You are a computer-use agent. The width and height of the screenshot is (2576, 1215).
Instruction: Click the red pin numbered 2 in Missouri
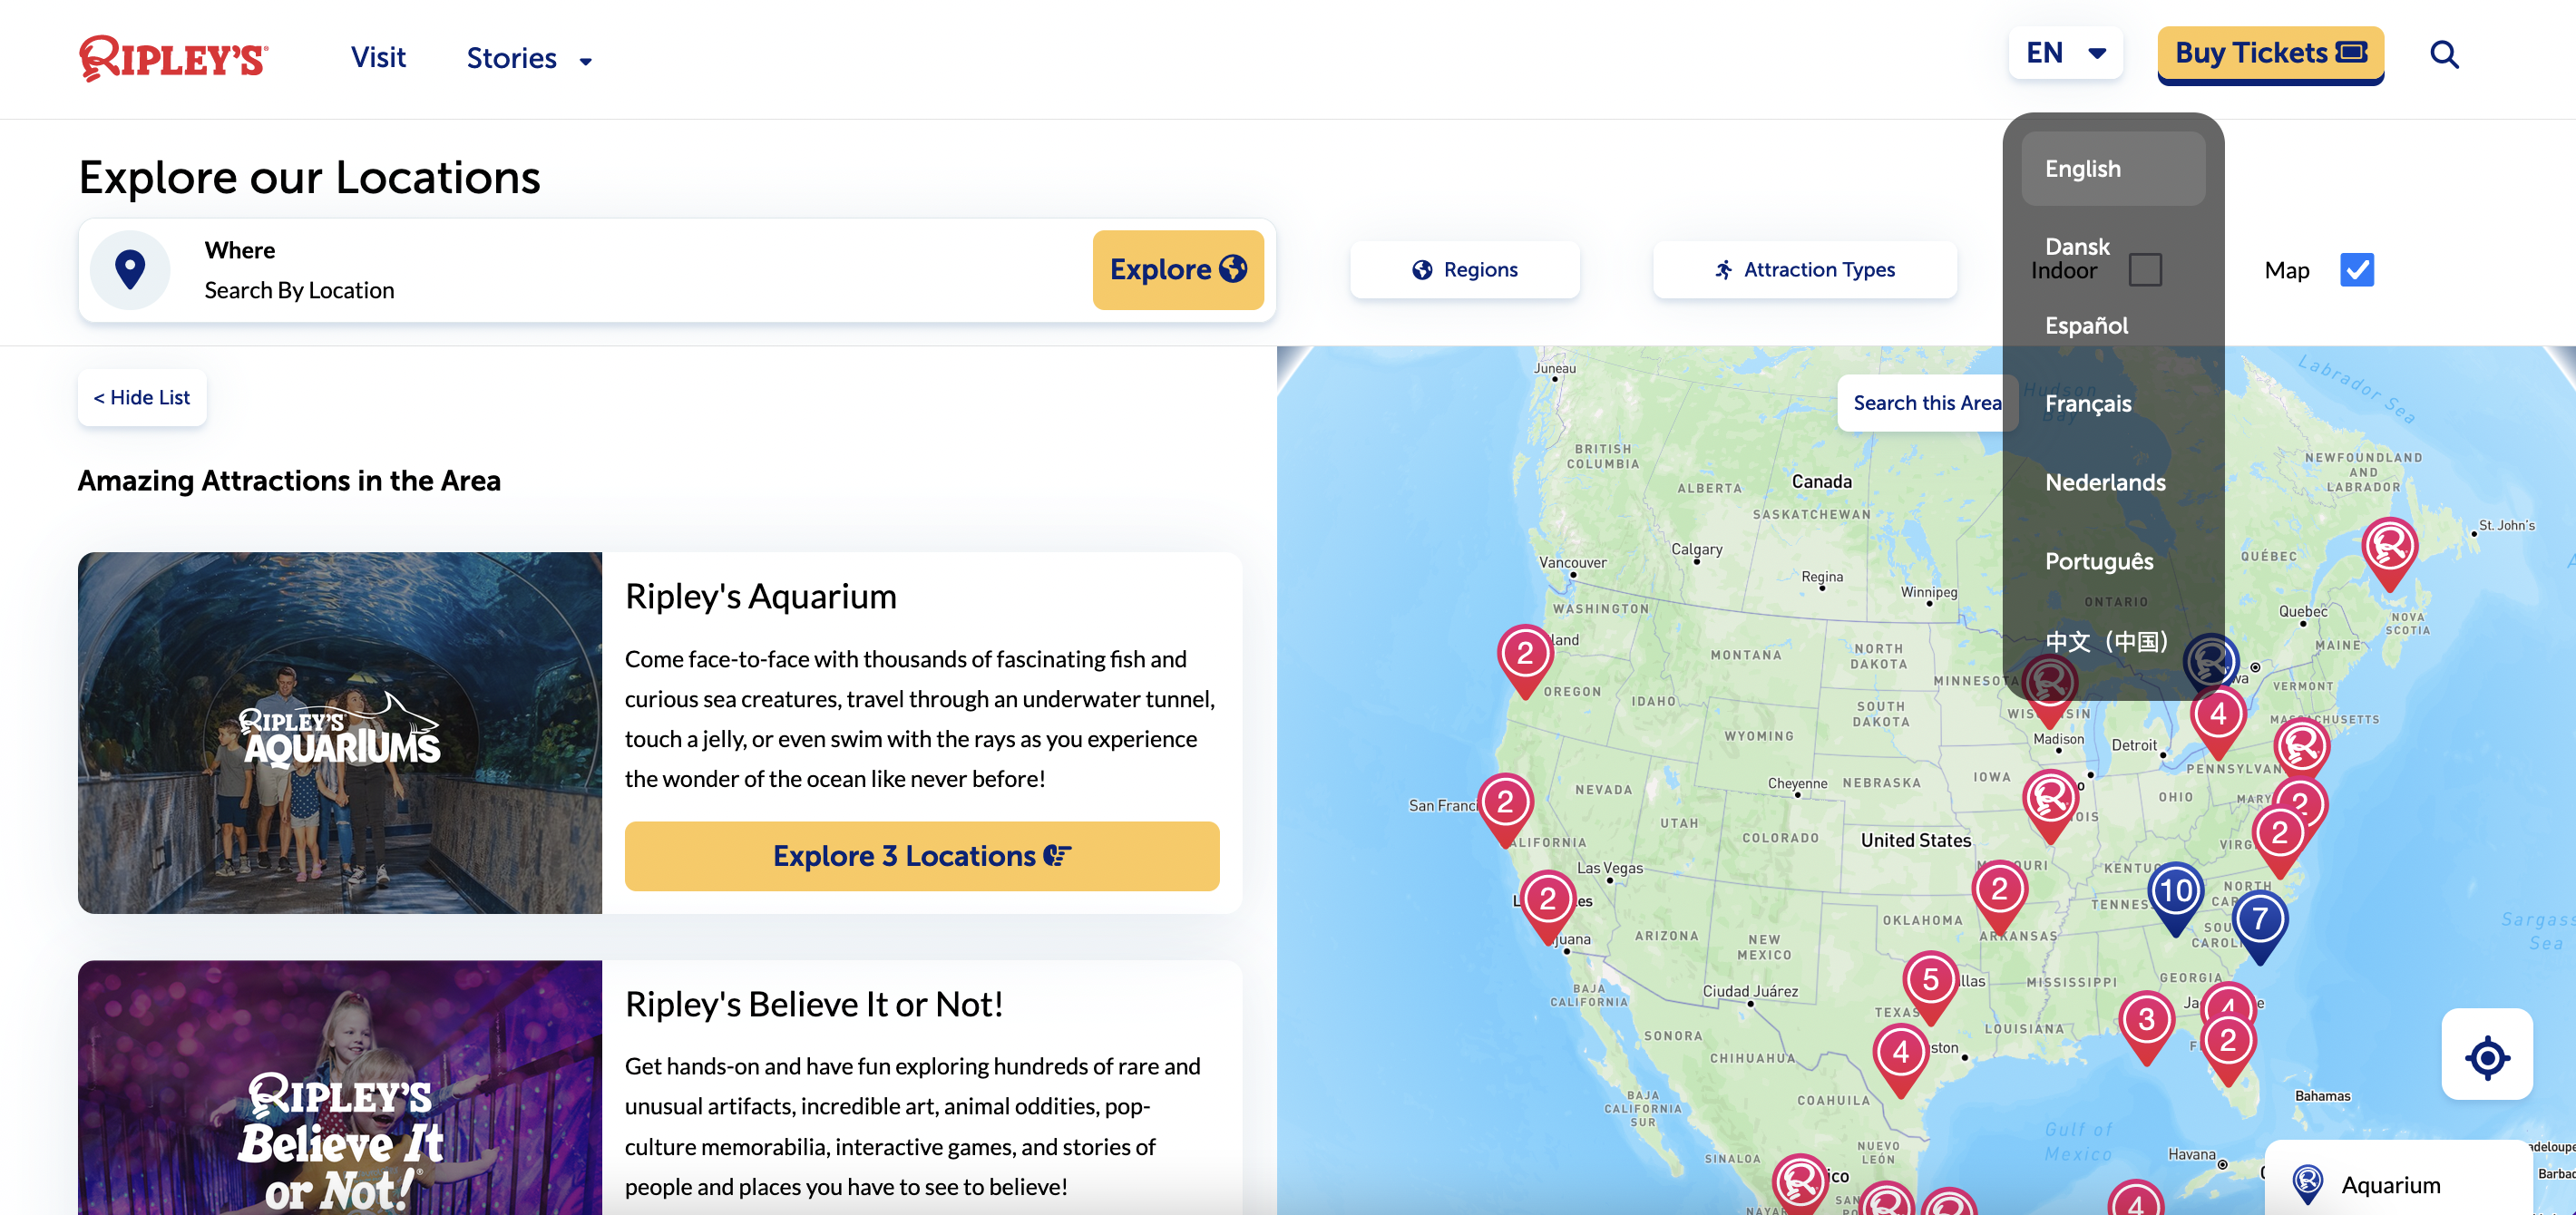1999,895
